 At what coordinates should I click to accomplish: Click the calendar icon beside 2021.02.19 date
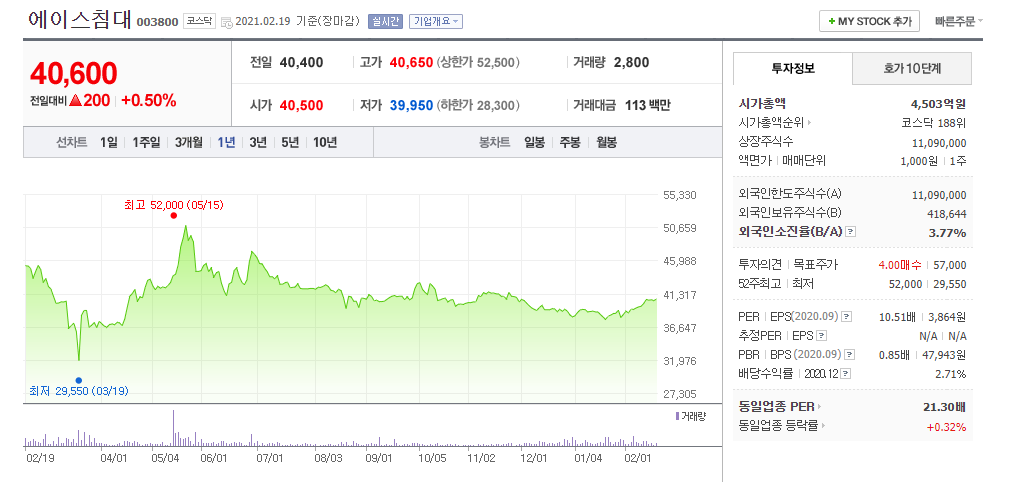click(x=227, y=22)
